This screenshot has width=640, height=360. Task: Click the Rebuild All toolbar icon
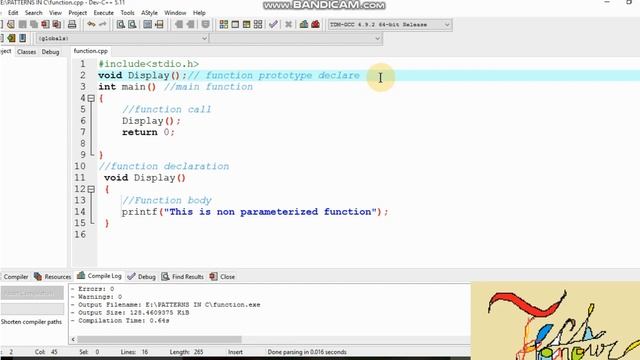(258, 24)
